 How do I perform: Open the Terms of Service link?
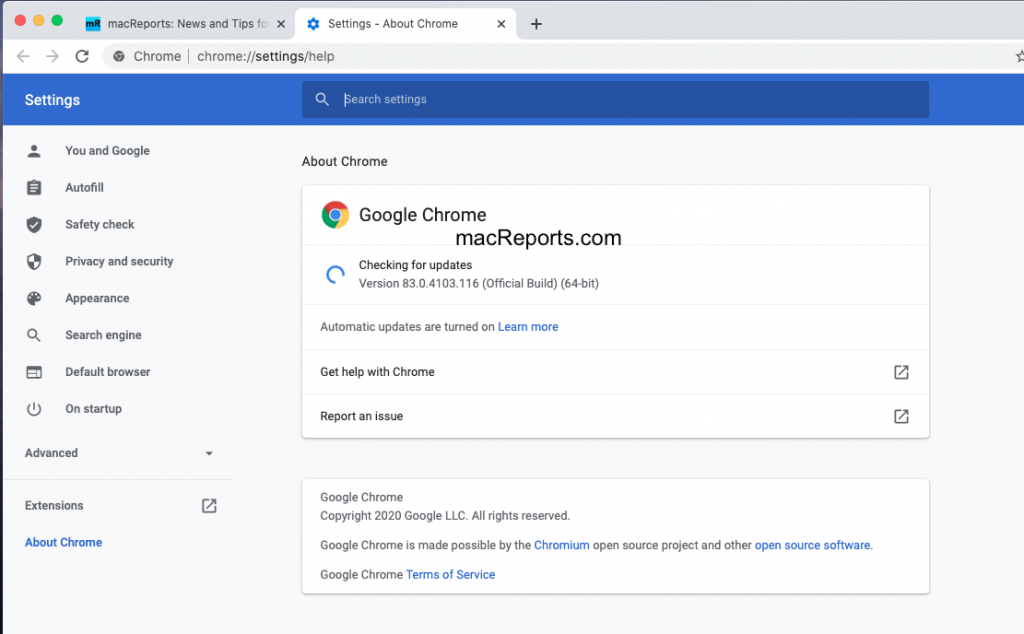[x=451, y=575]
